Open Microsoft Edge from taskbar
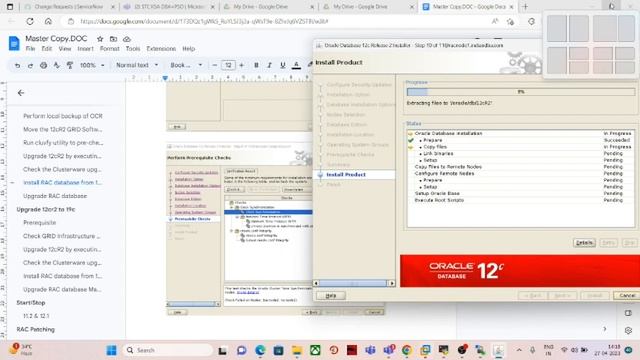 pyautogui.click(x=260, y=350)
